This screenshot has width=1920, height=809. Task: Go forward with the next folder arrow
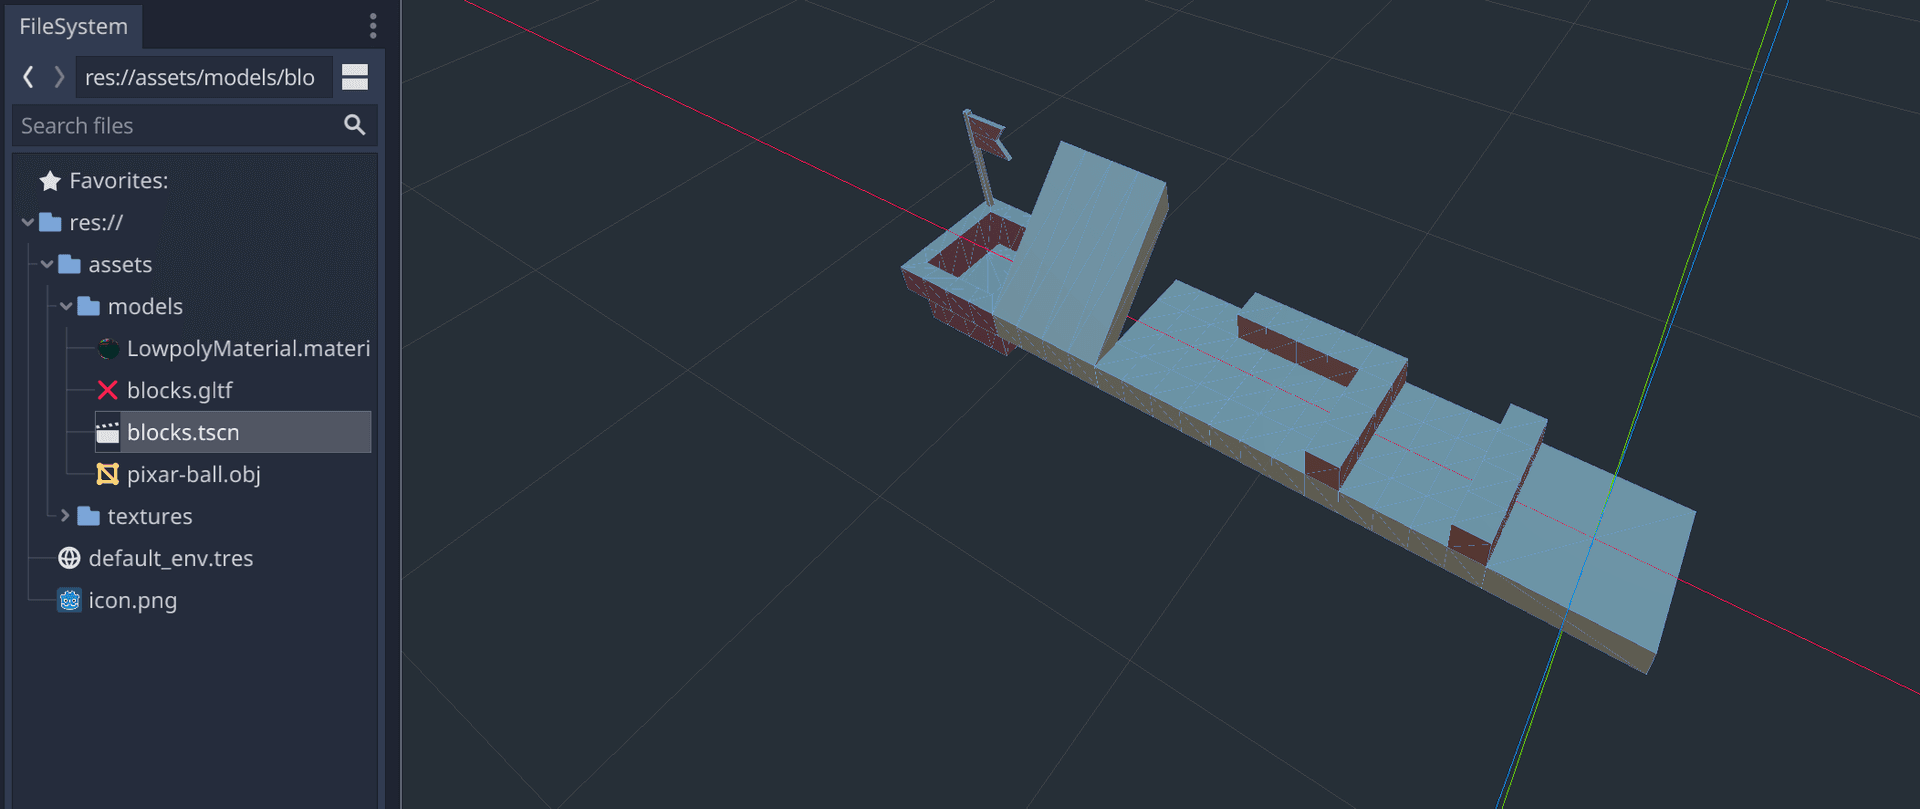(59, 77)
